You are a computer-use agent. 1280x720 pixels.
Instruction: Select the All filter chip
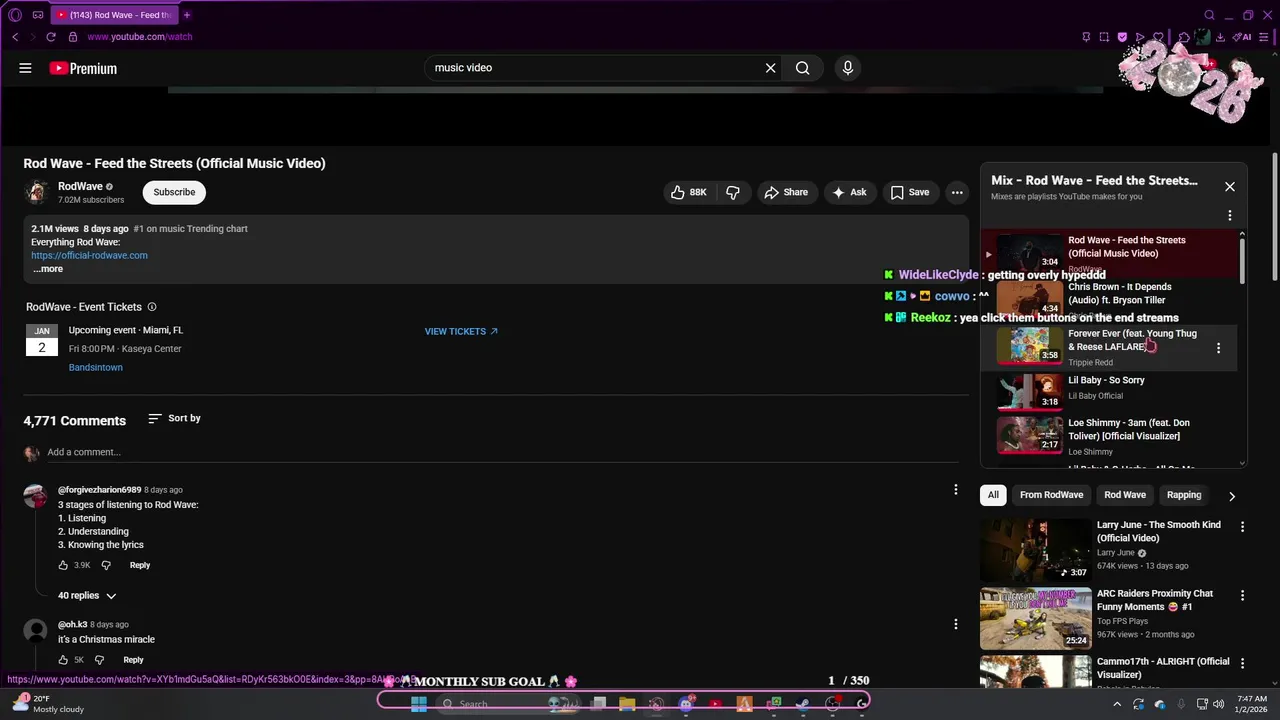(993, 495)
